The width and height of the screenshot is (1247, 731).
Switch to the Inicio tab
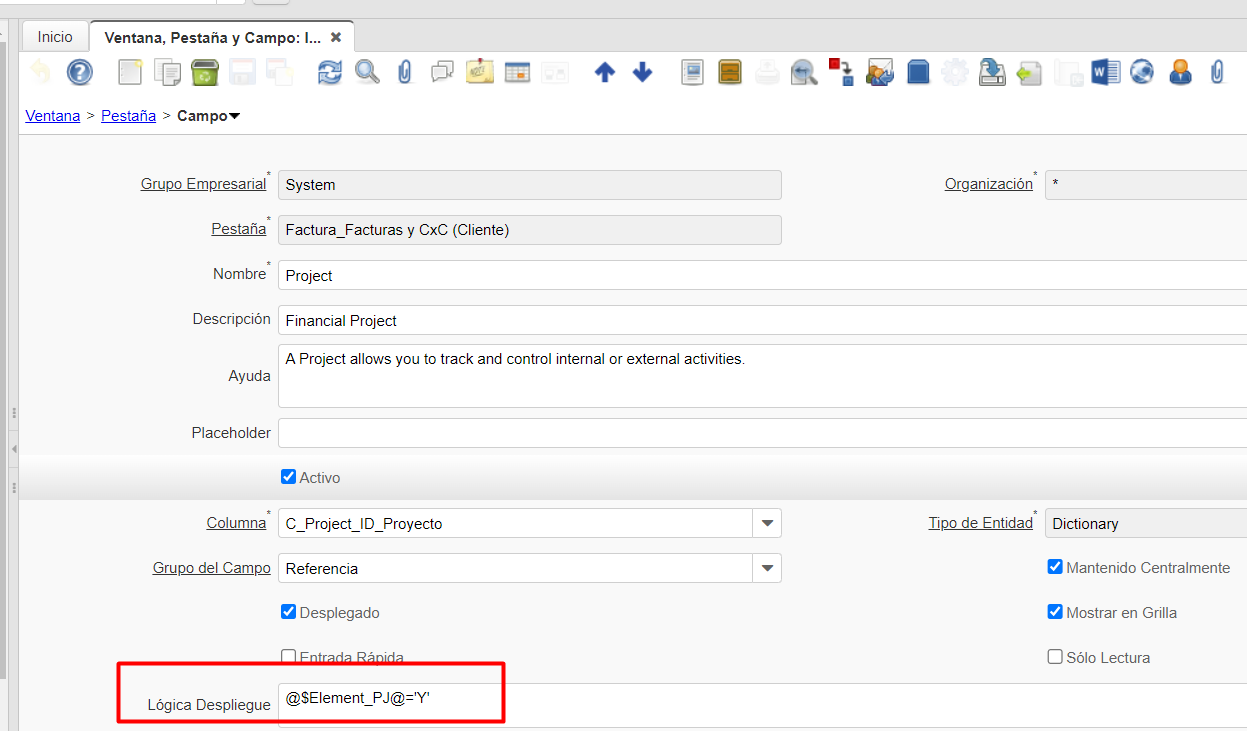pyautogui.click(x=55, y=37)
